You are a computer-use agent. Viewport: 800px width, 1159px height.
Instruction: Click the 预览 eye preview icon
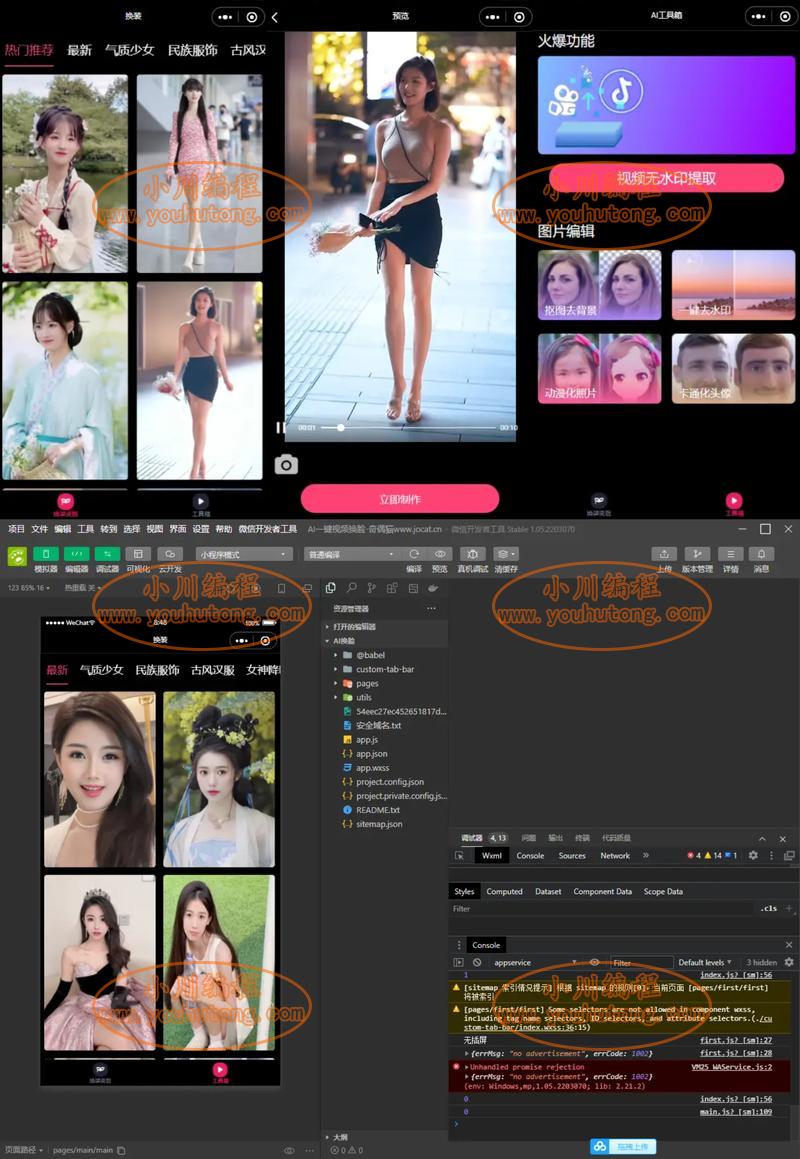tap(440, 554)
